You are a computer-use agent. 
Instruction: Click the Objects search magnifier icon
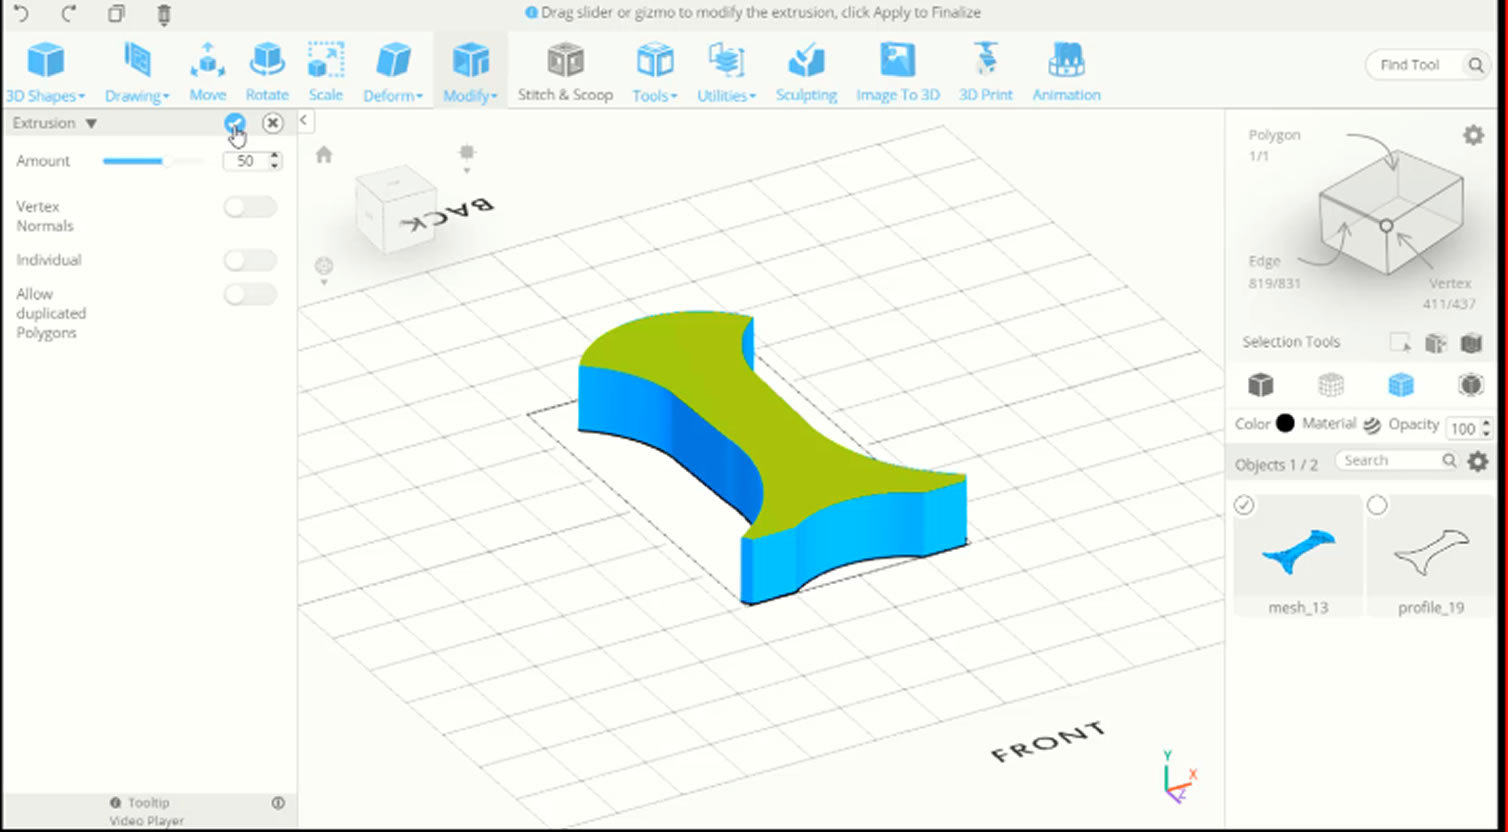coord(1449,460)
